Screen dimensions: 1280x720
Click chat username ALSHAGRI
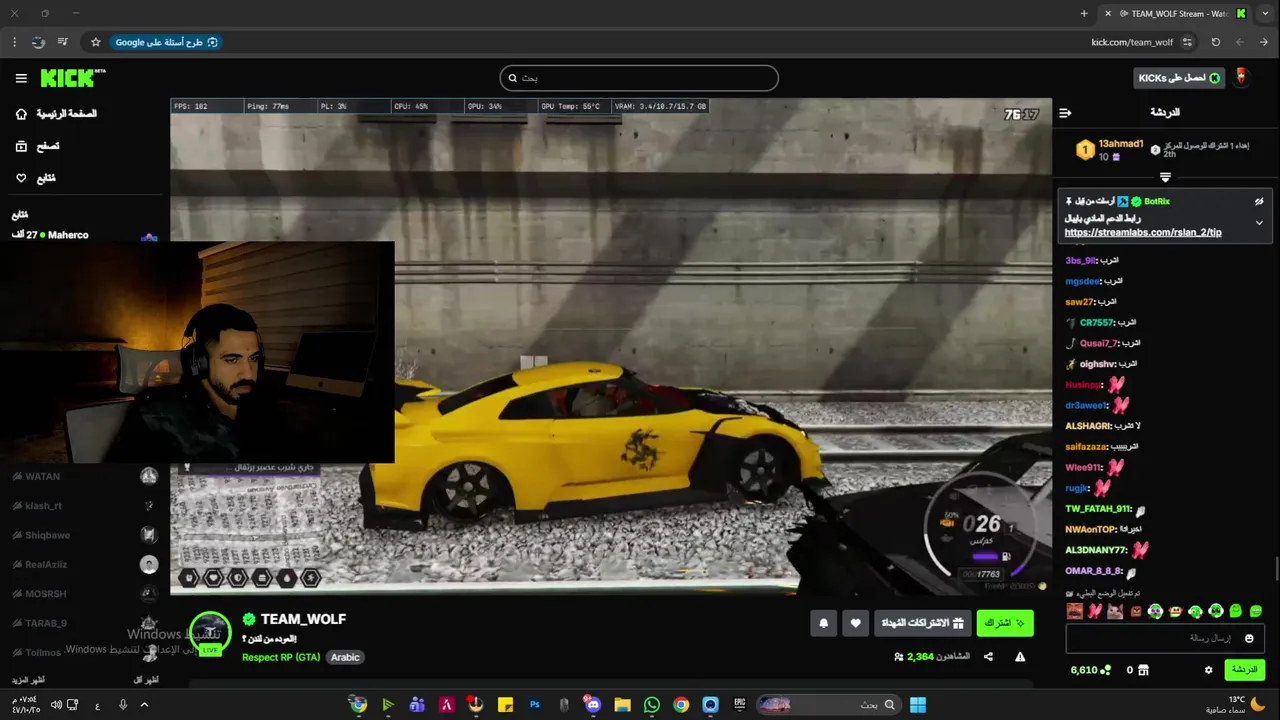tap(1089, 426)
